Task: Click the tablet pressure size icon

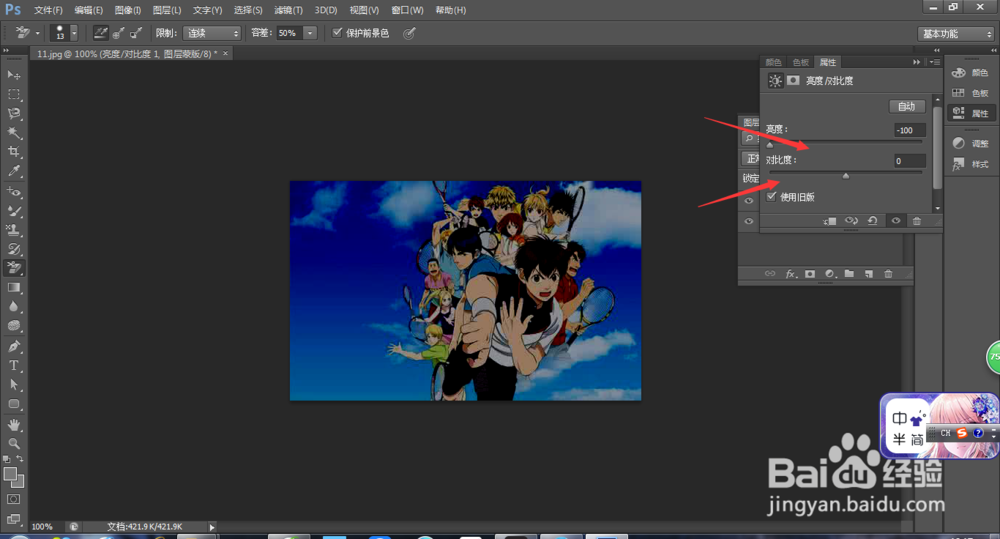Action: (x=409, y=33)
